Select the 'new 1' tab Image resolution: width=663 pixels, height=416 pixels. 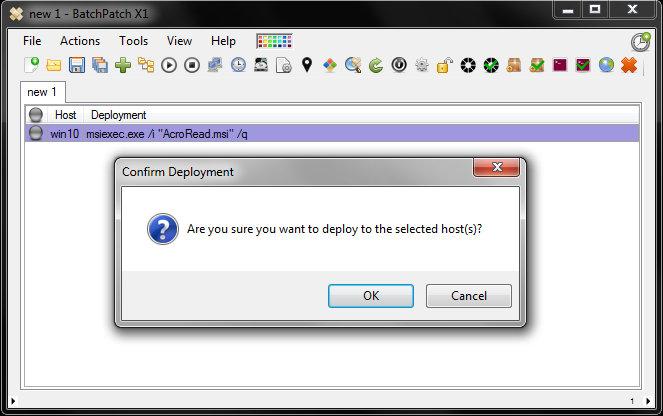pyautogui.click(x=42, y=92)
